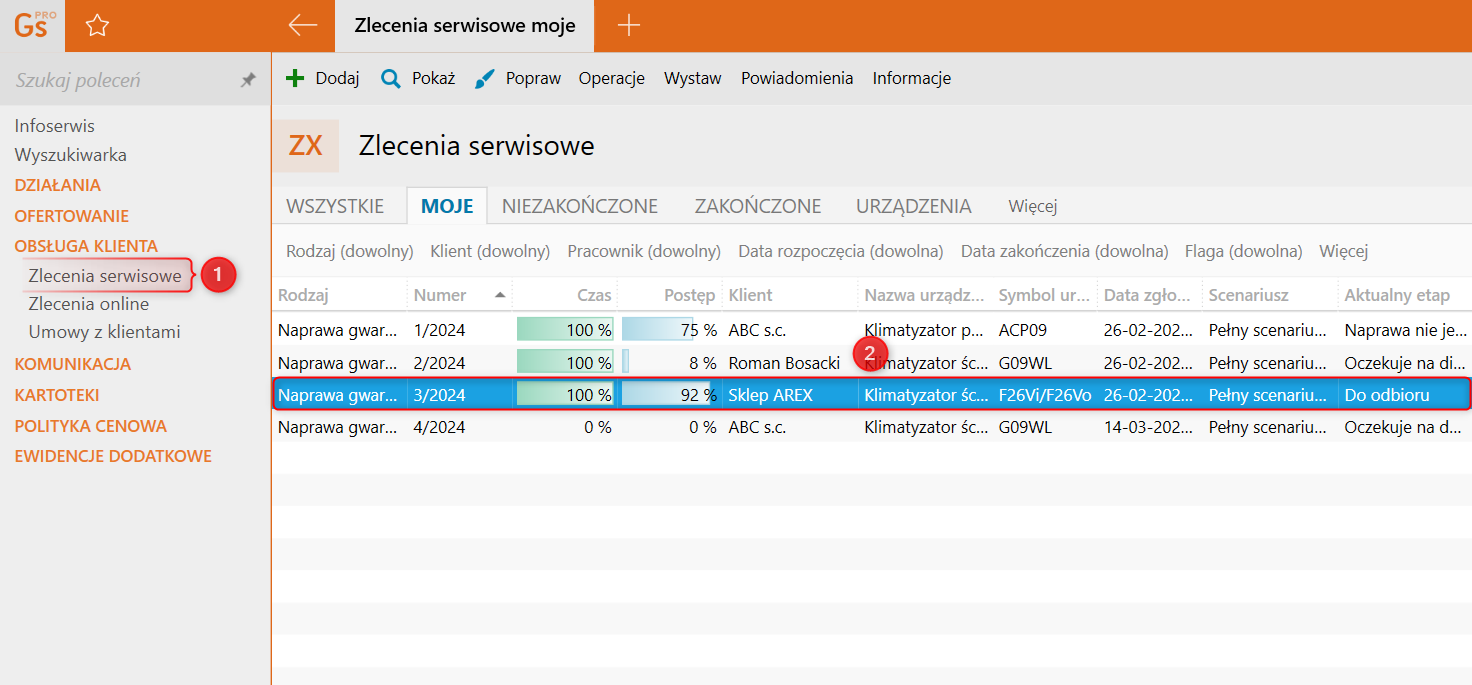Screen dimensions: 1472x685
Task: Open the Rodzaj (dowolny) filter
Action: (349, 251)
